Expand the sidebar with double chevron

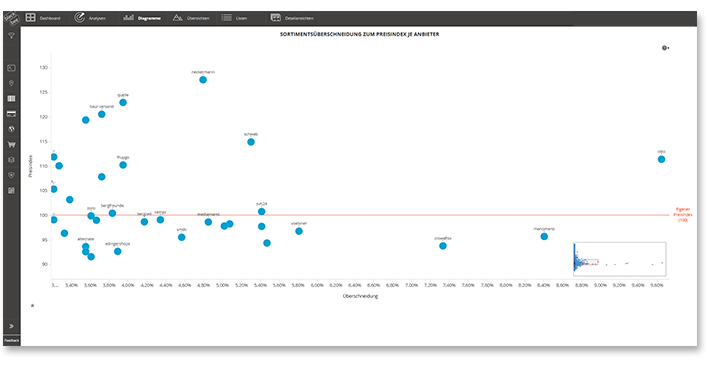coord(11,326)
